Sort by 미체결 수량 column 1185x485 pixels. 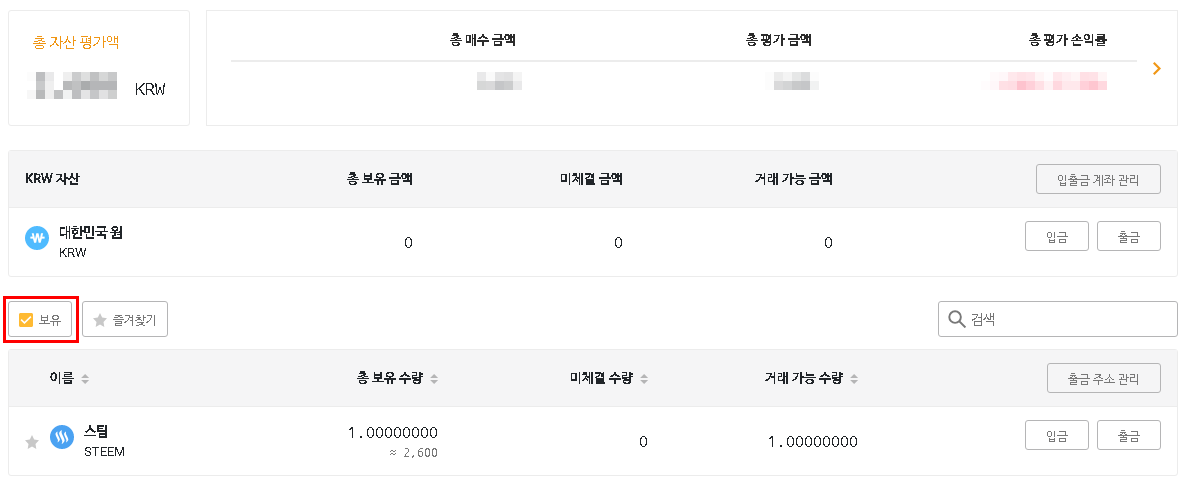click(x=644, y=379)
